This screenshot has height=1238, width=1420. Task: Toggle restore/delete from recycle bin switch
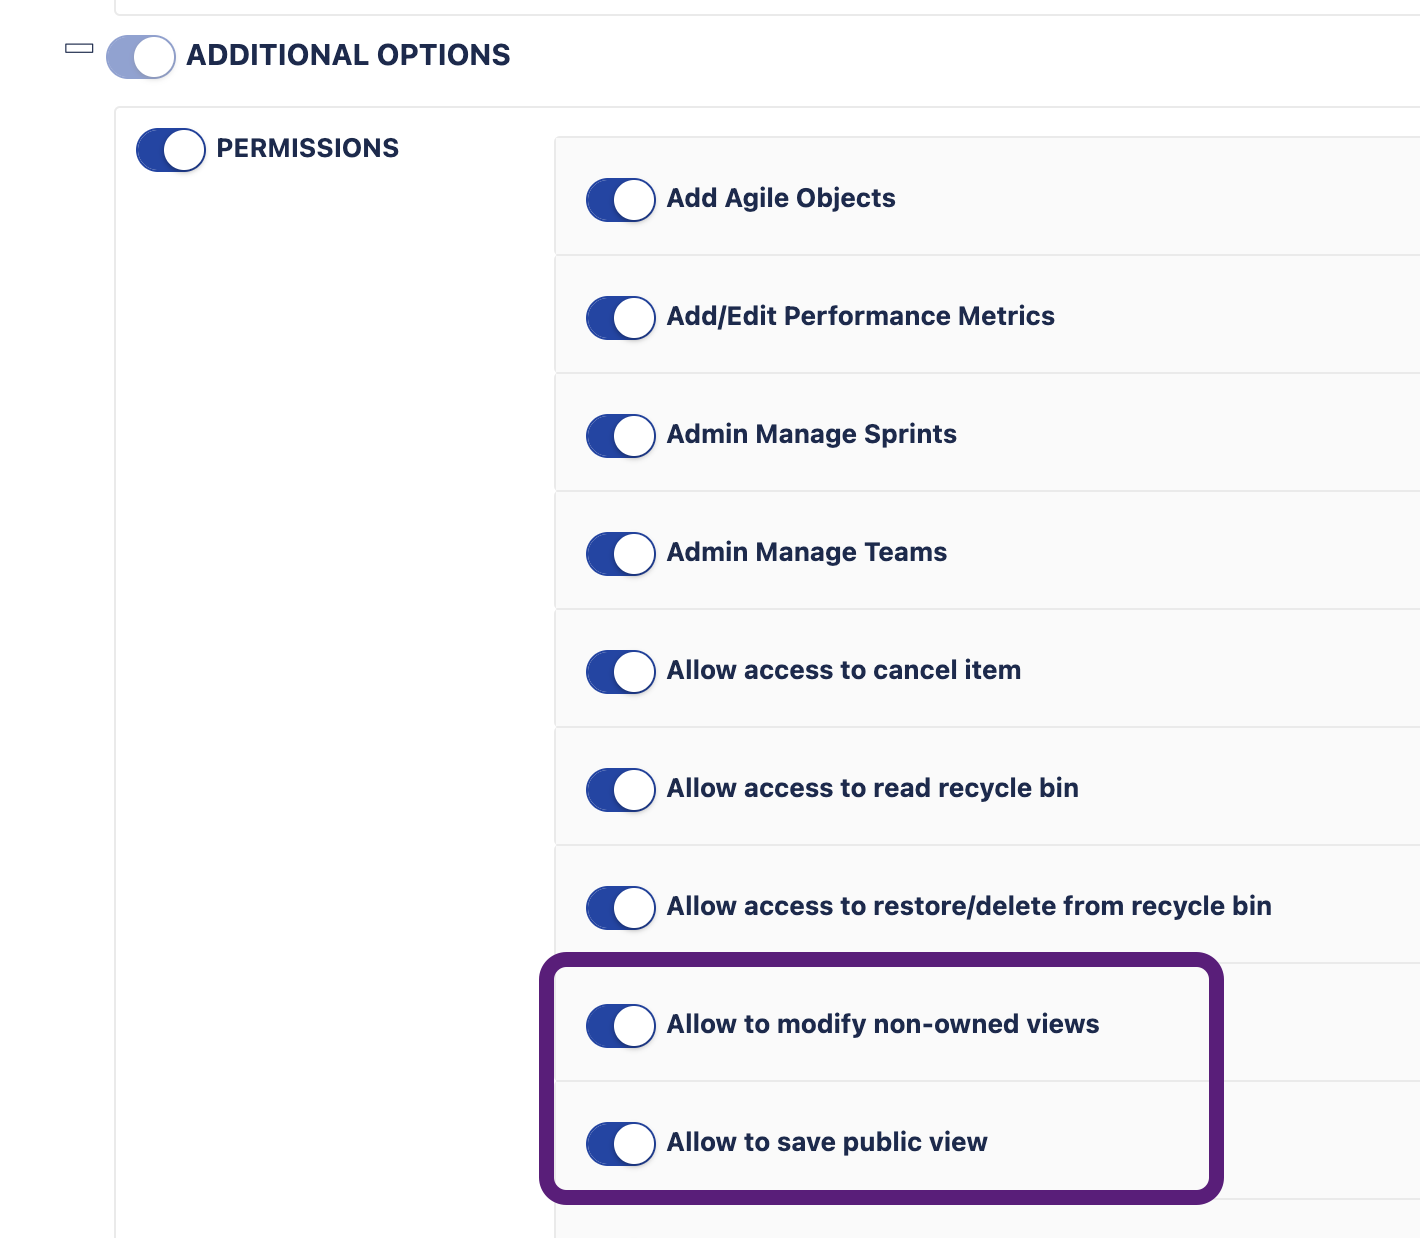click(621, 908)
